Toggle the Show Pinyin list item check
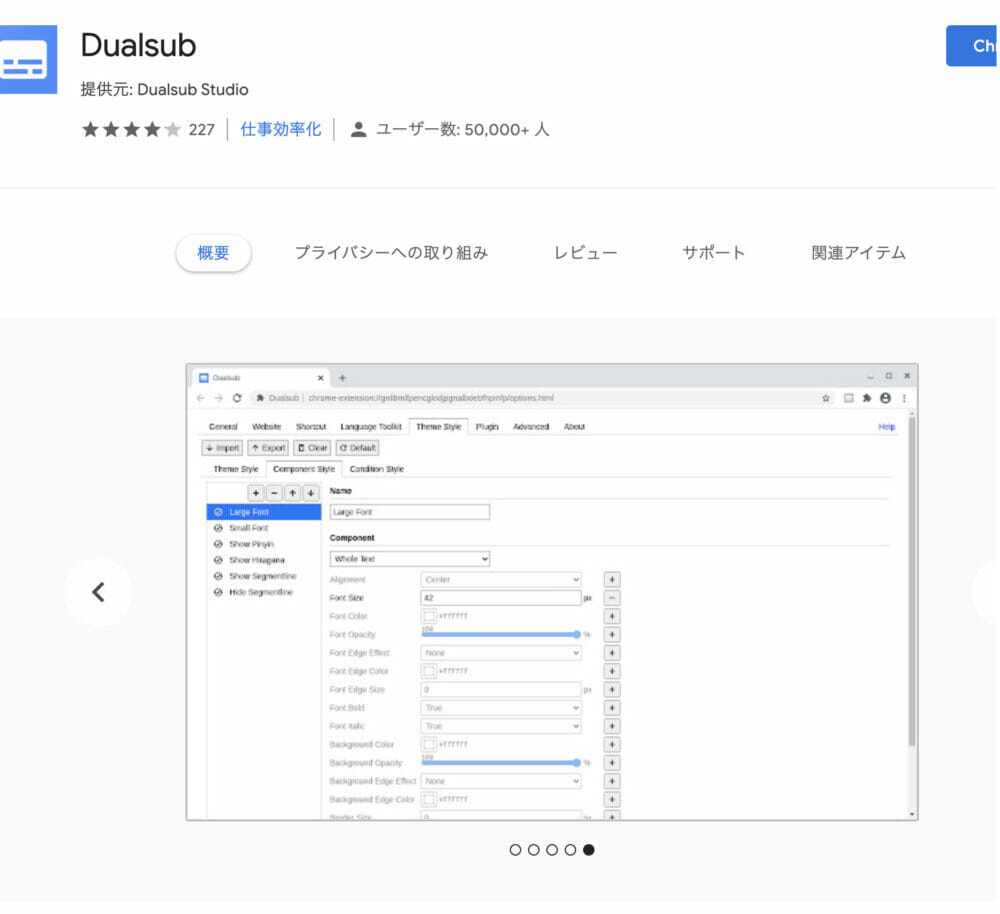This screenshot has width=1000, height=914. pos(218,544)
